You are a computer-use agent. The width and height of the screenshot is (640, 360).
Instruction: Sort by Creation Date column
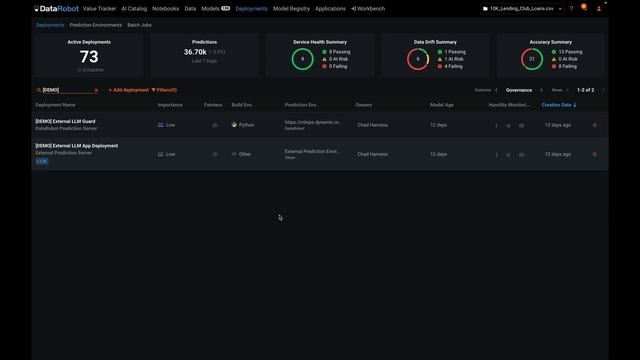(x=559, y=105)
